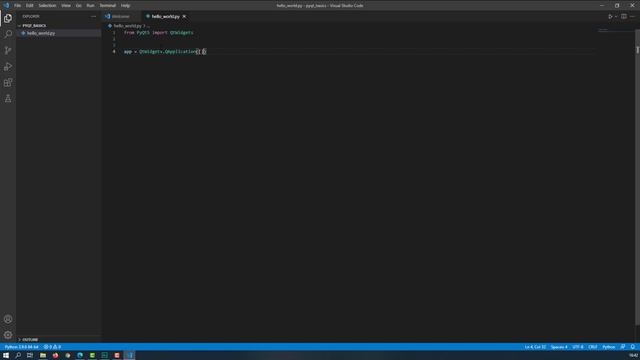The width and height of the screenshot is (640, 360).
Task: Switch to the Welcome tab
Action: click(x=121, y=16)
